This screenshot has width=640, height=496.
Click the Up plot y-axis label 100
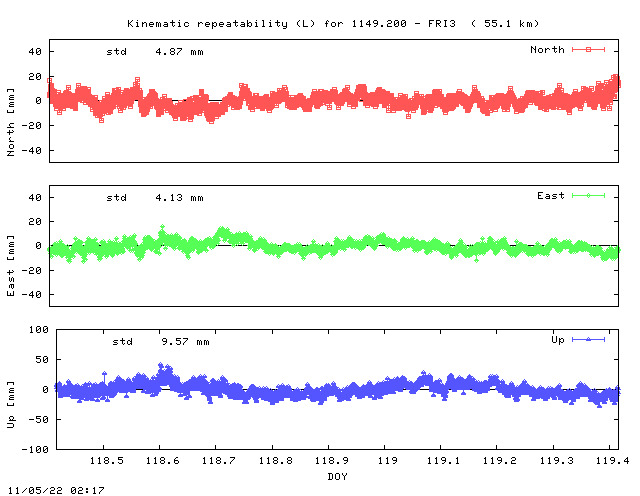coord(38,329)
